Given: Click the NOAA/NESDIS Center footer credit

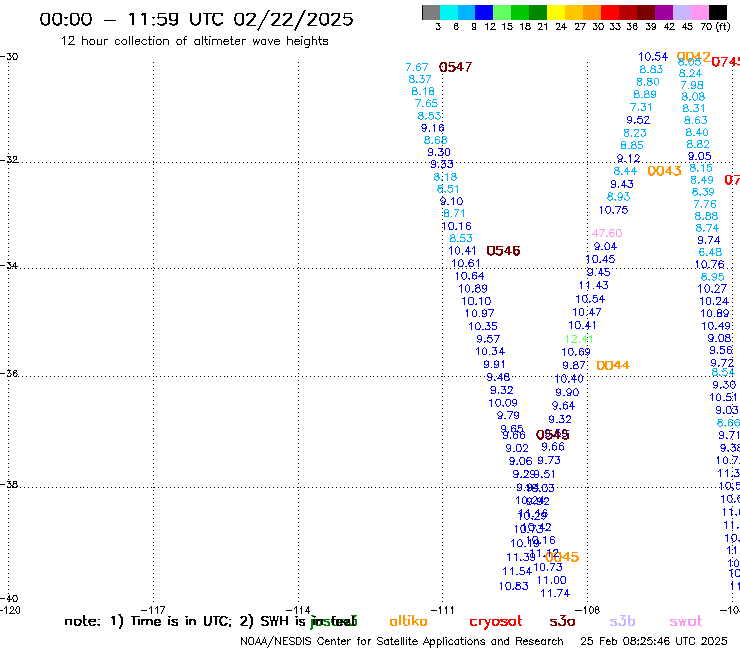Looking at the screenshot, I should [x=402, y=642].
